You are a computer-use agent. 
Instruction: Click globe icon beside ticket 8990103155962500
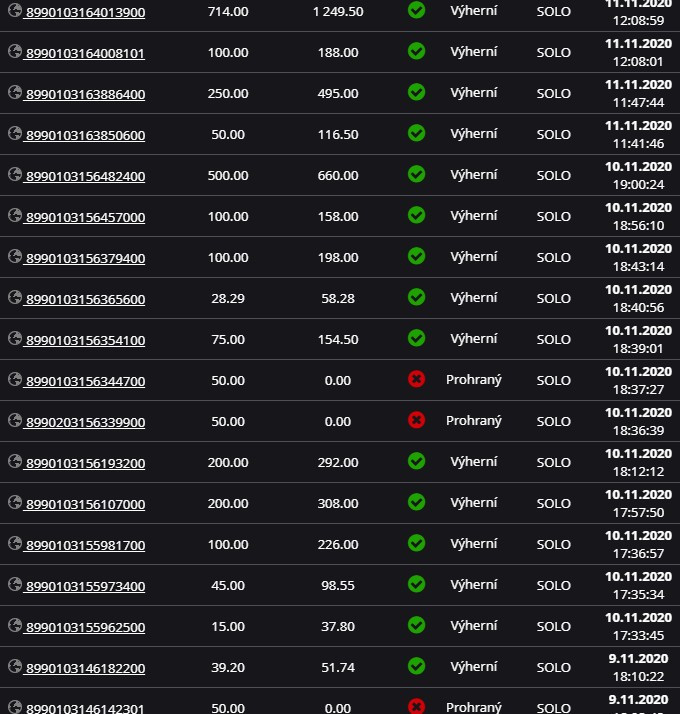(15, 625)
